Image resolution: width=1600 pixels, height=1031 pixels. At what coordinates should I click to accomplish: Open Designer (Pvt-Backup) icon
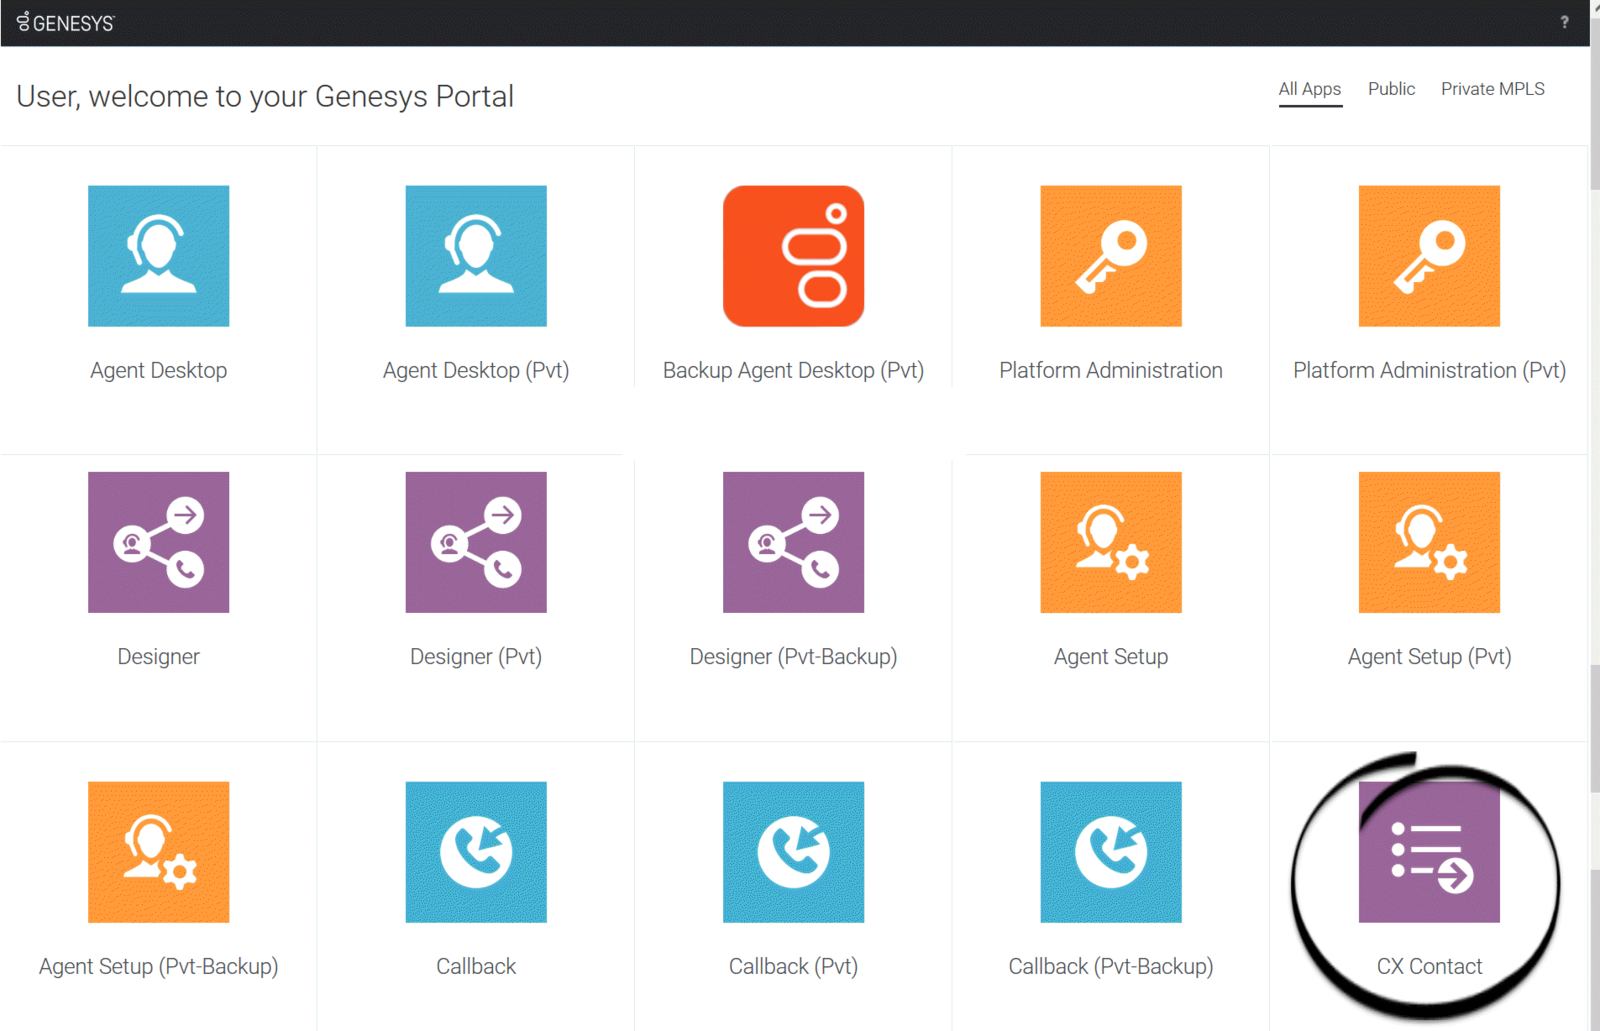coord(793,542)
